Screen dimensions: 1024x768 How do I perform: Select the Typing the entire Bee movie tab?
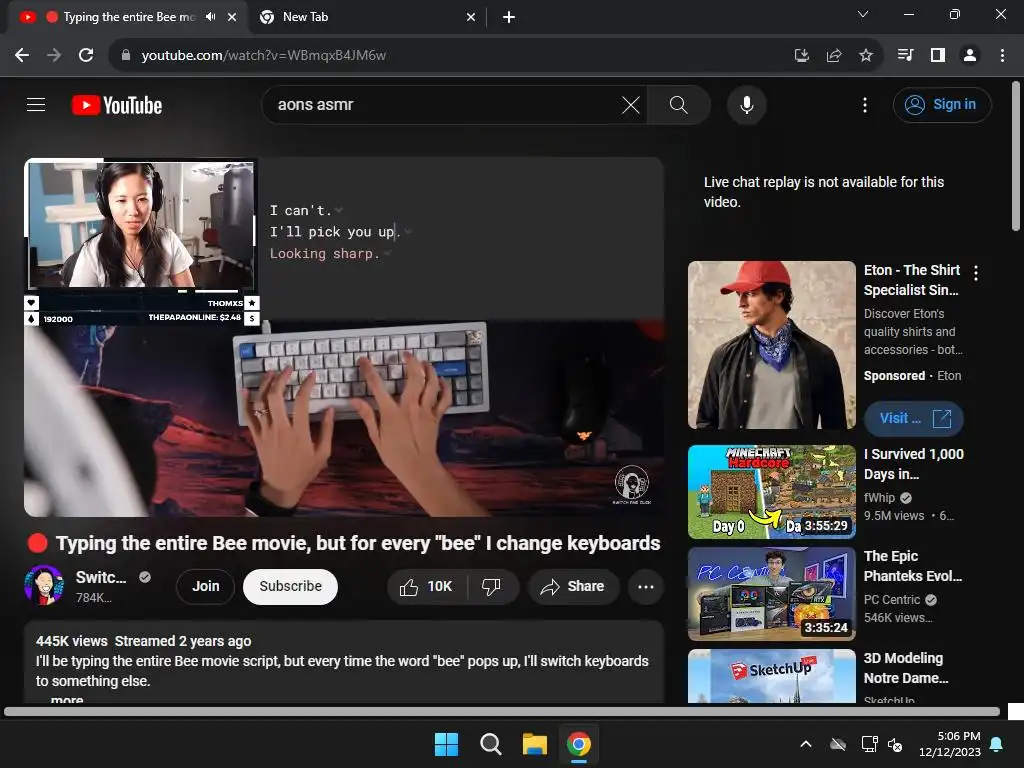(128, 17)
